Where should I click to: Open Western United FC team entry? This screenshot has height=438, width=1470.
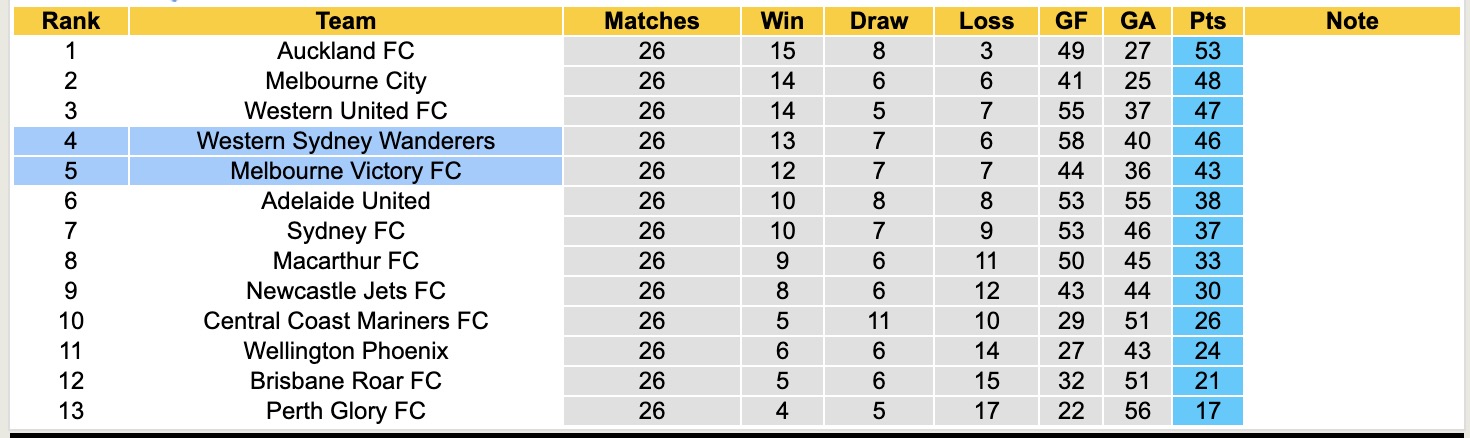[346, 111]
